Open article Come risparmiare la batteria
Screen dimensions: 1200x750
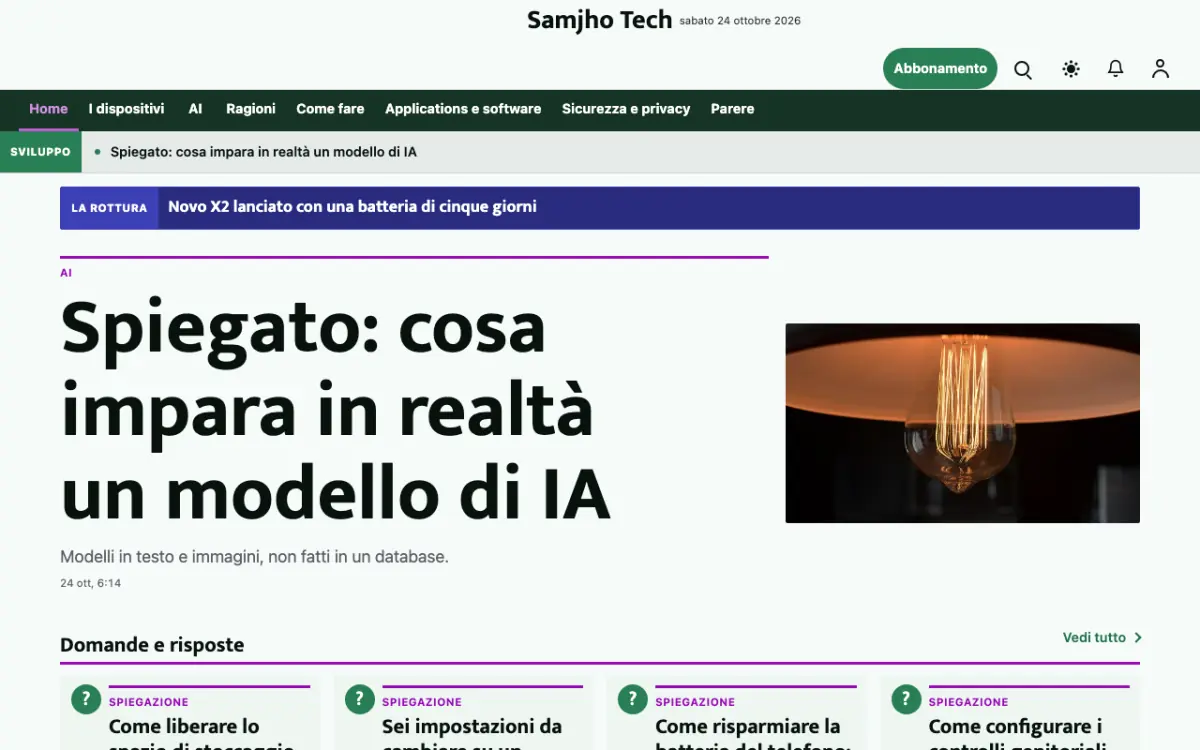coord(753,734)
